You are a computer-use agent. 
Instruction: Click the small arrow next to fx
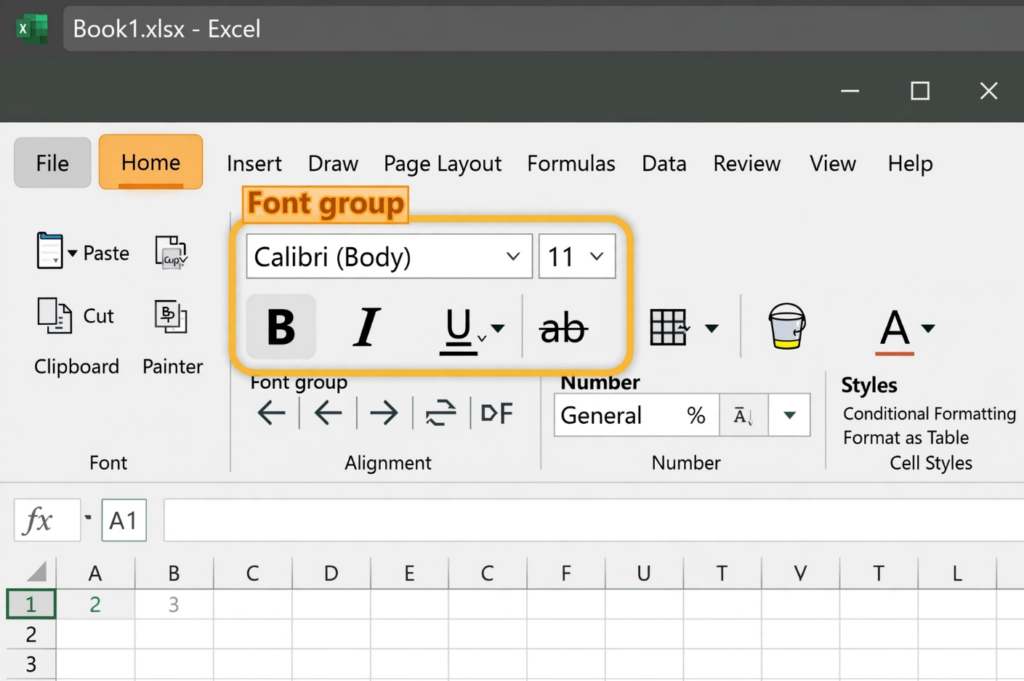tap(88, 518)
